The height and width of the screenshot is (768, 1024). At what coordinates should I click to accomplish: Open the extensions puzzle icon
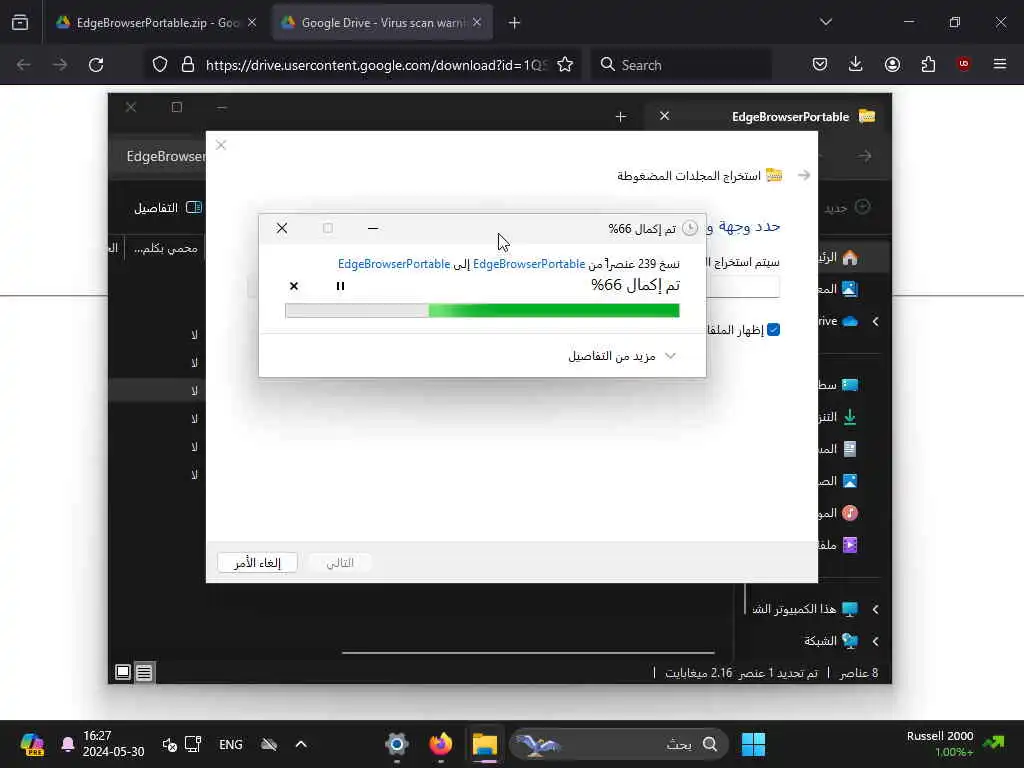(928, 65)
